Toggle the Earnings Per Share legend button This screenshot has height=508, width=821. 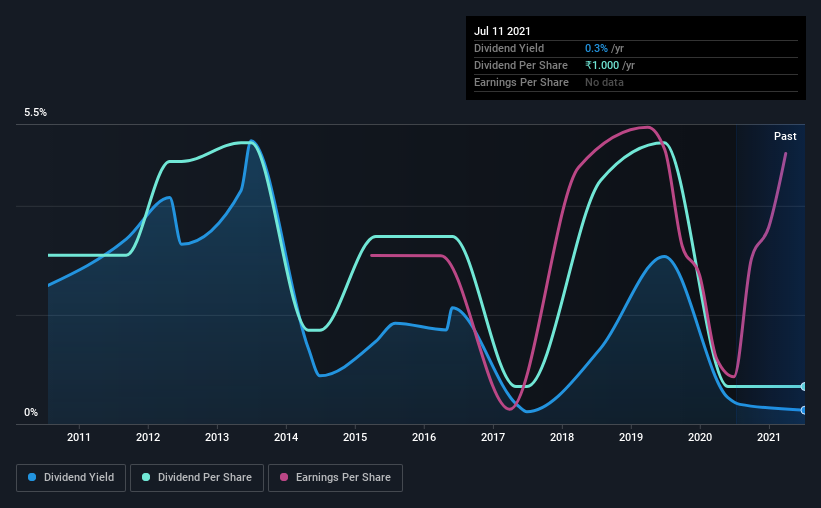(335, 478)
